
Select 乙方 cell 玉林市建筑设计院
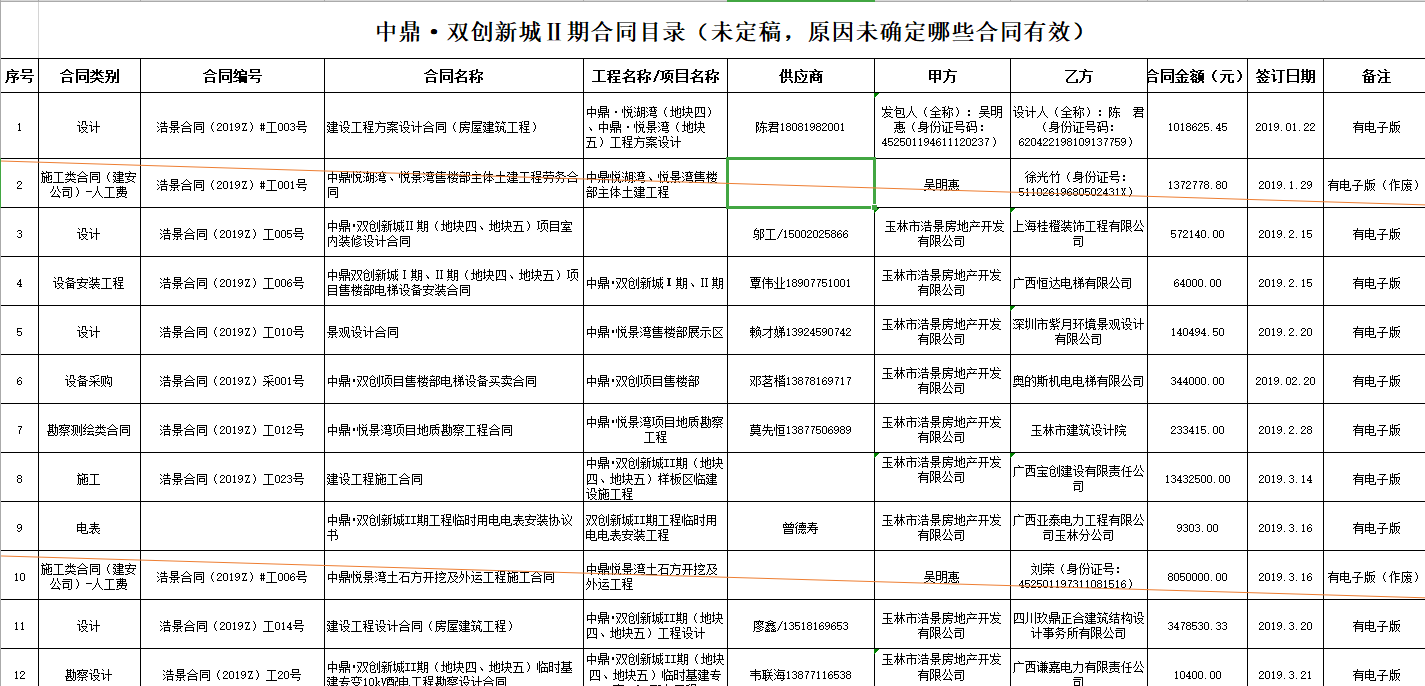click(x=1079, y=430)
